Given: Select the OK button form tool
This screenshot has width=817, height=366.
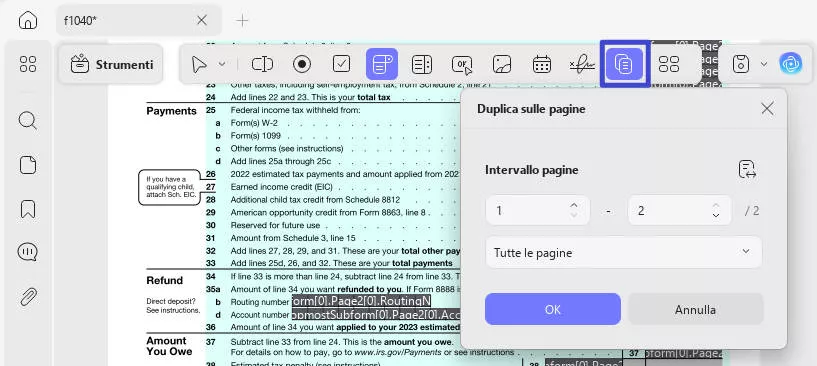Looking at the screenshot, I should (x=462, y=64).
